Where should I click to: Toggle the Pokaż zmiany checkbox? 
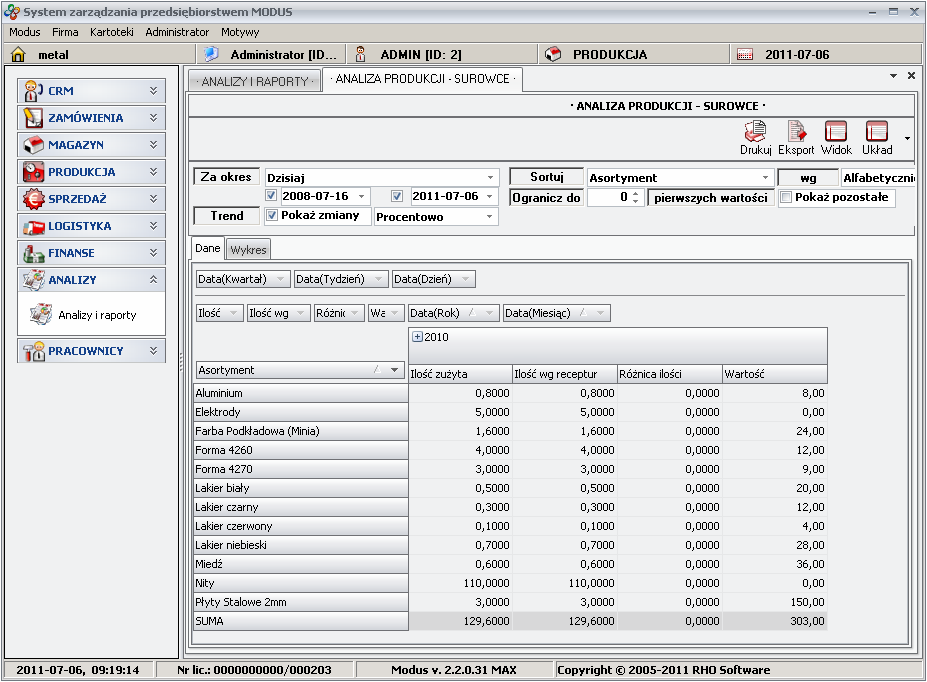point(272,216)
